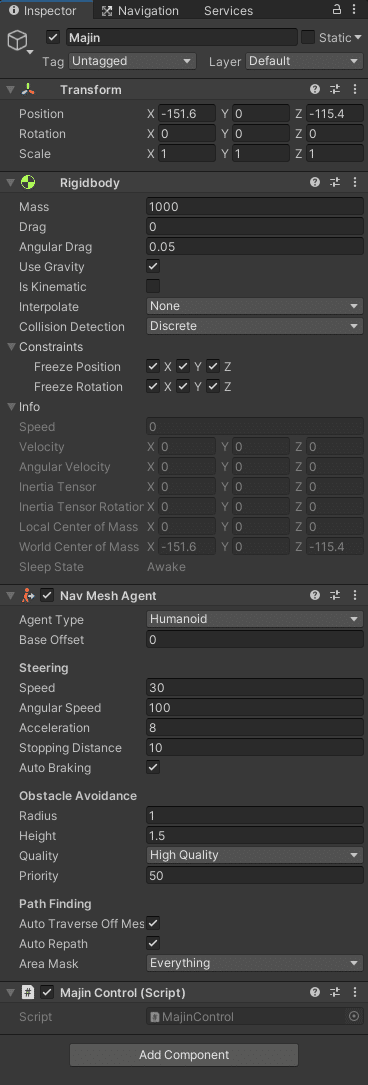Open Nav Mesh Agent more options menu
This screenshot has width=368, height=1085.
(x=355, y=594)
